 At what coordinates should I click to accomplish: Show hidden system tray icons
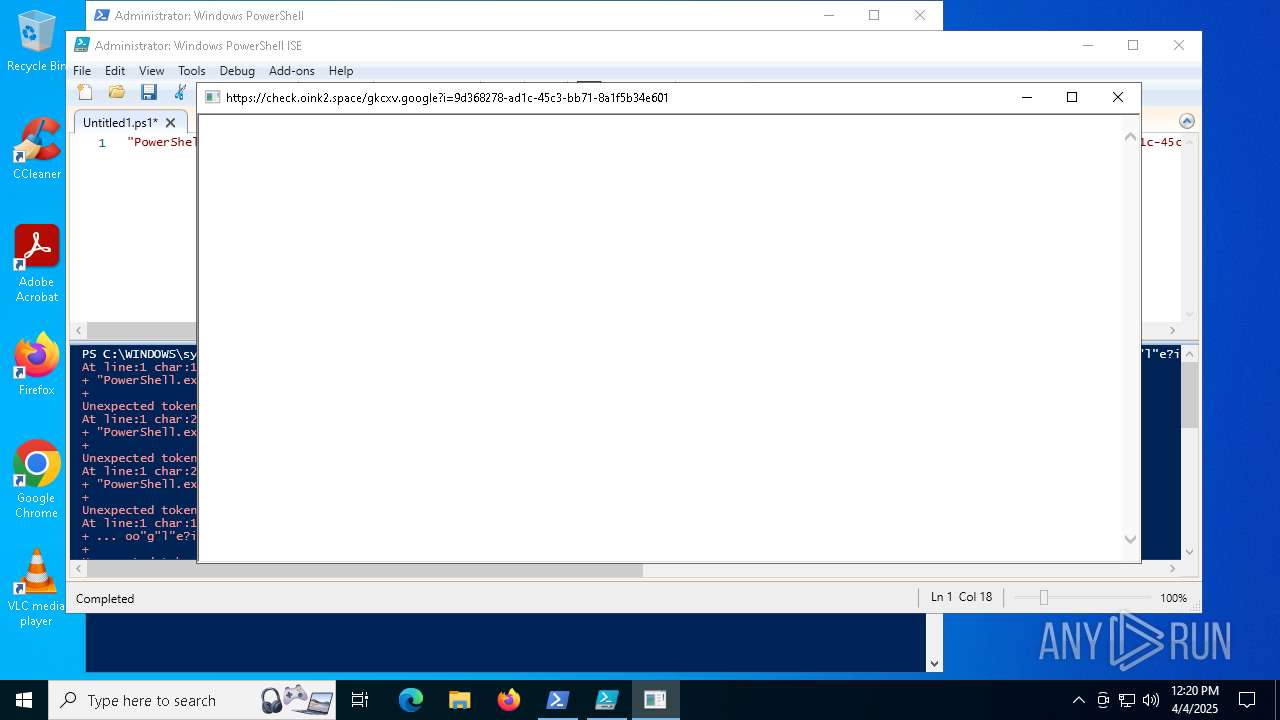click(1078, 700)
